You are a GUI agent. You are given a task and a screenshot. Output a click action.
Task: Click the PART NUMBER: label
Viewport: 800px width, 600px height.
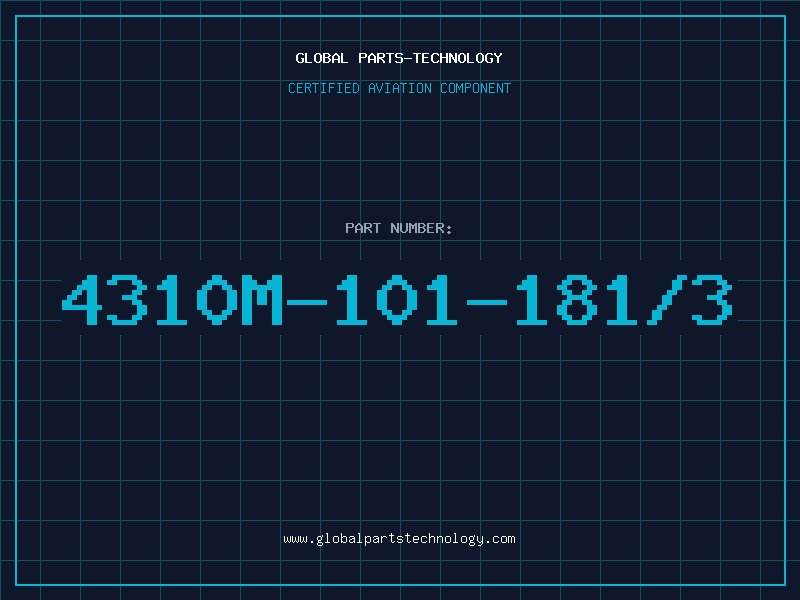[x=399, y=228]
